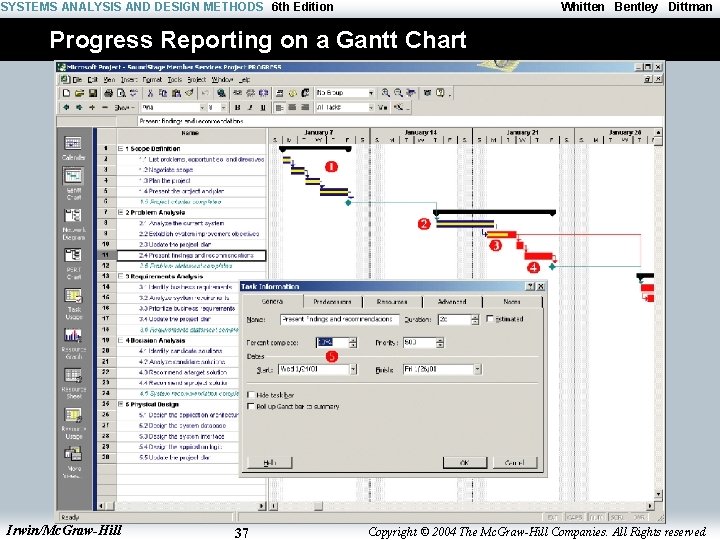Click the Show Subtasks plus icon
Viewport: 720px width, 540px height.
pos(92,107)
